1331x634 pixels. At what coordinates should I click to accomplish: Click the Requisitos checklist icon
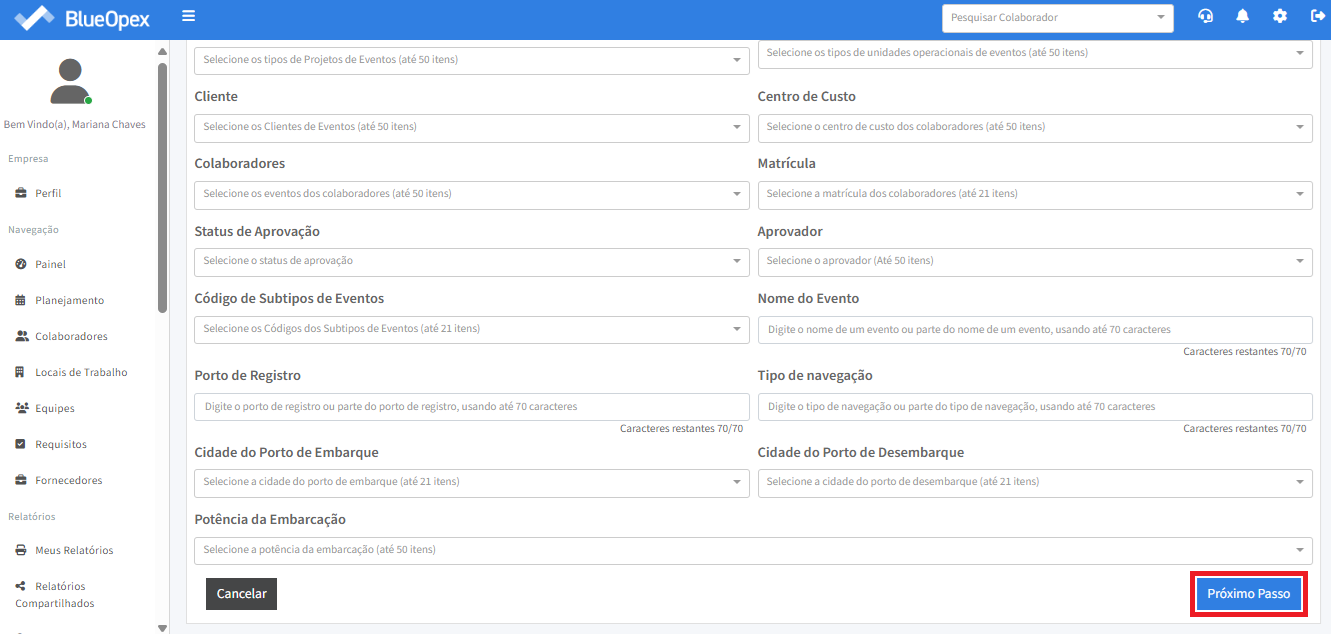(x=21, y=444)
